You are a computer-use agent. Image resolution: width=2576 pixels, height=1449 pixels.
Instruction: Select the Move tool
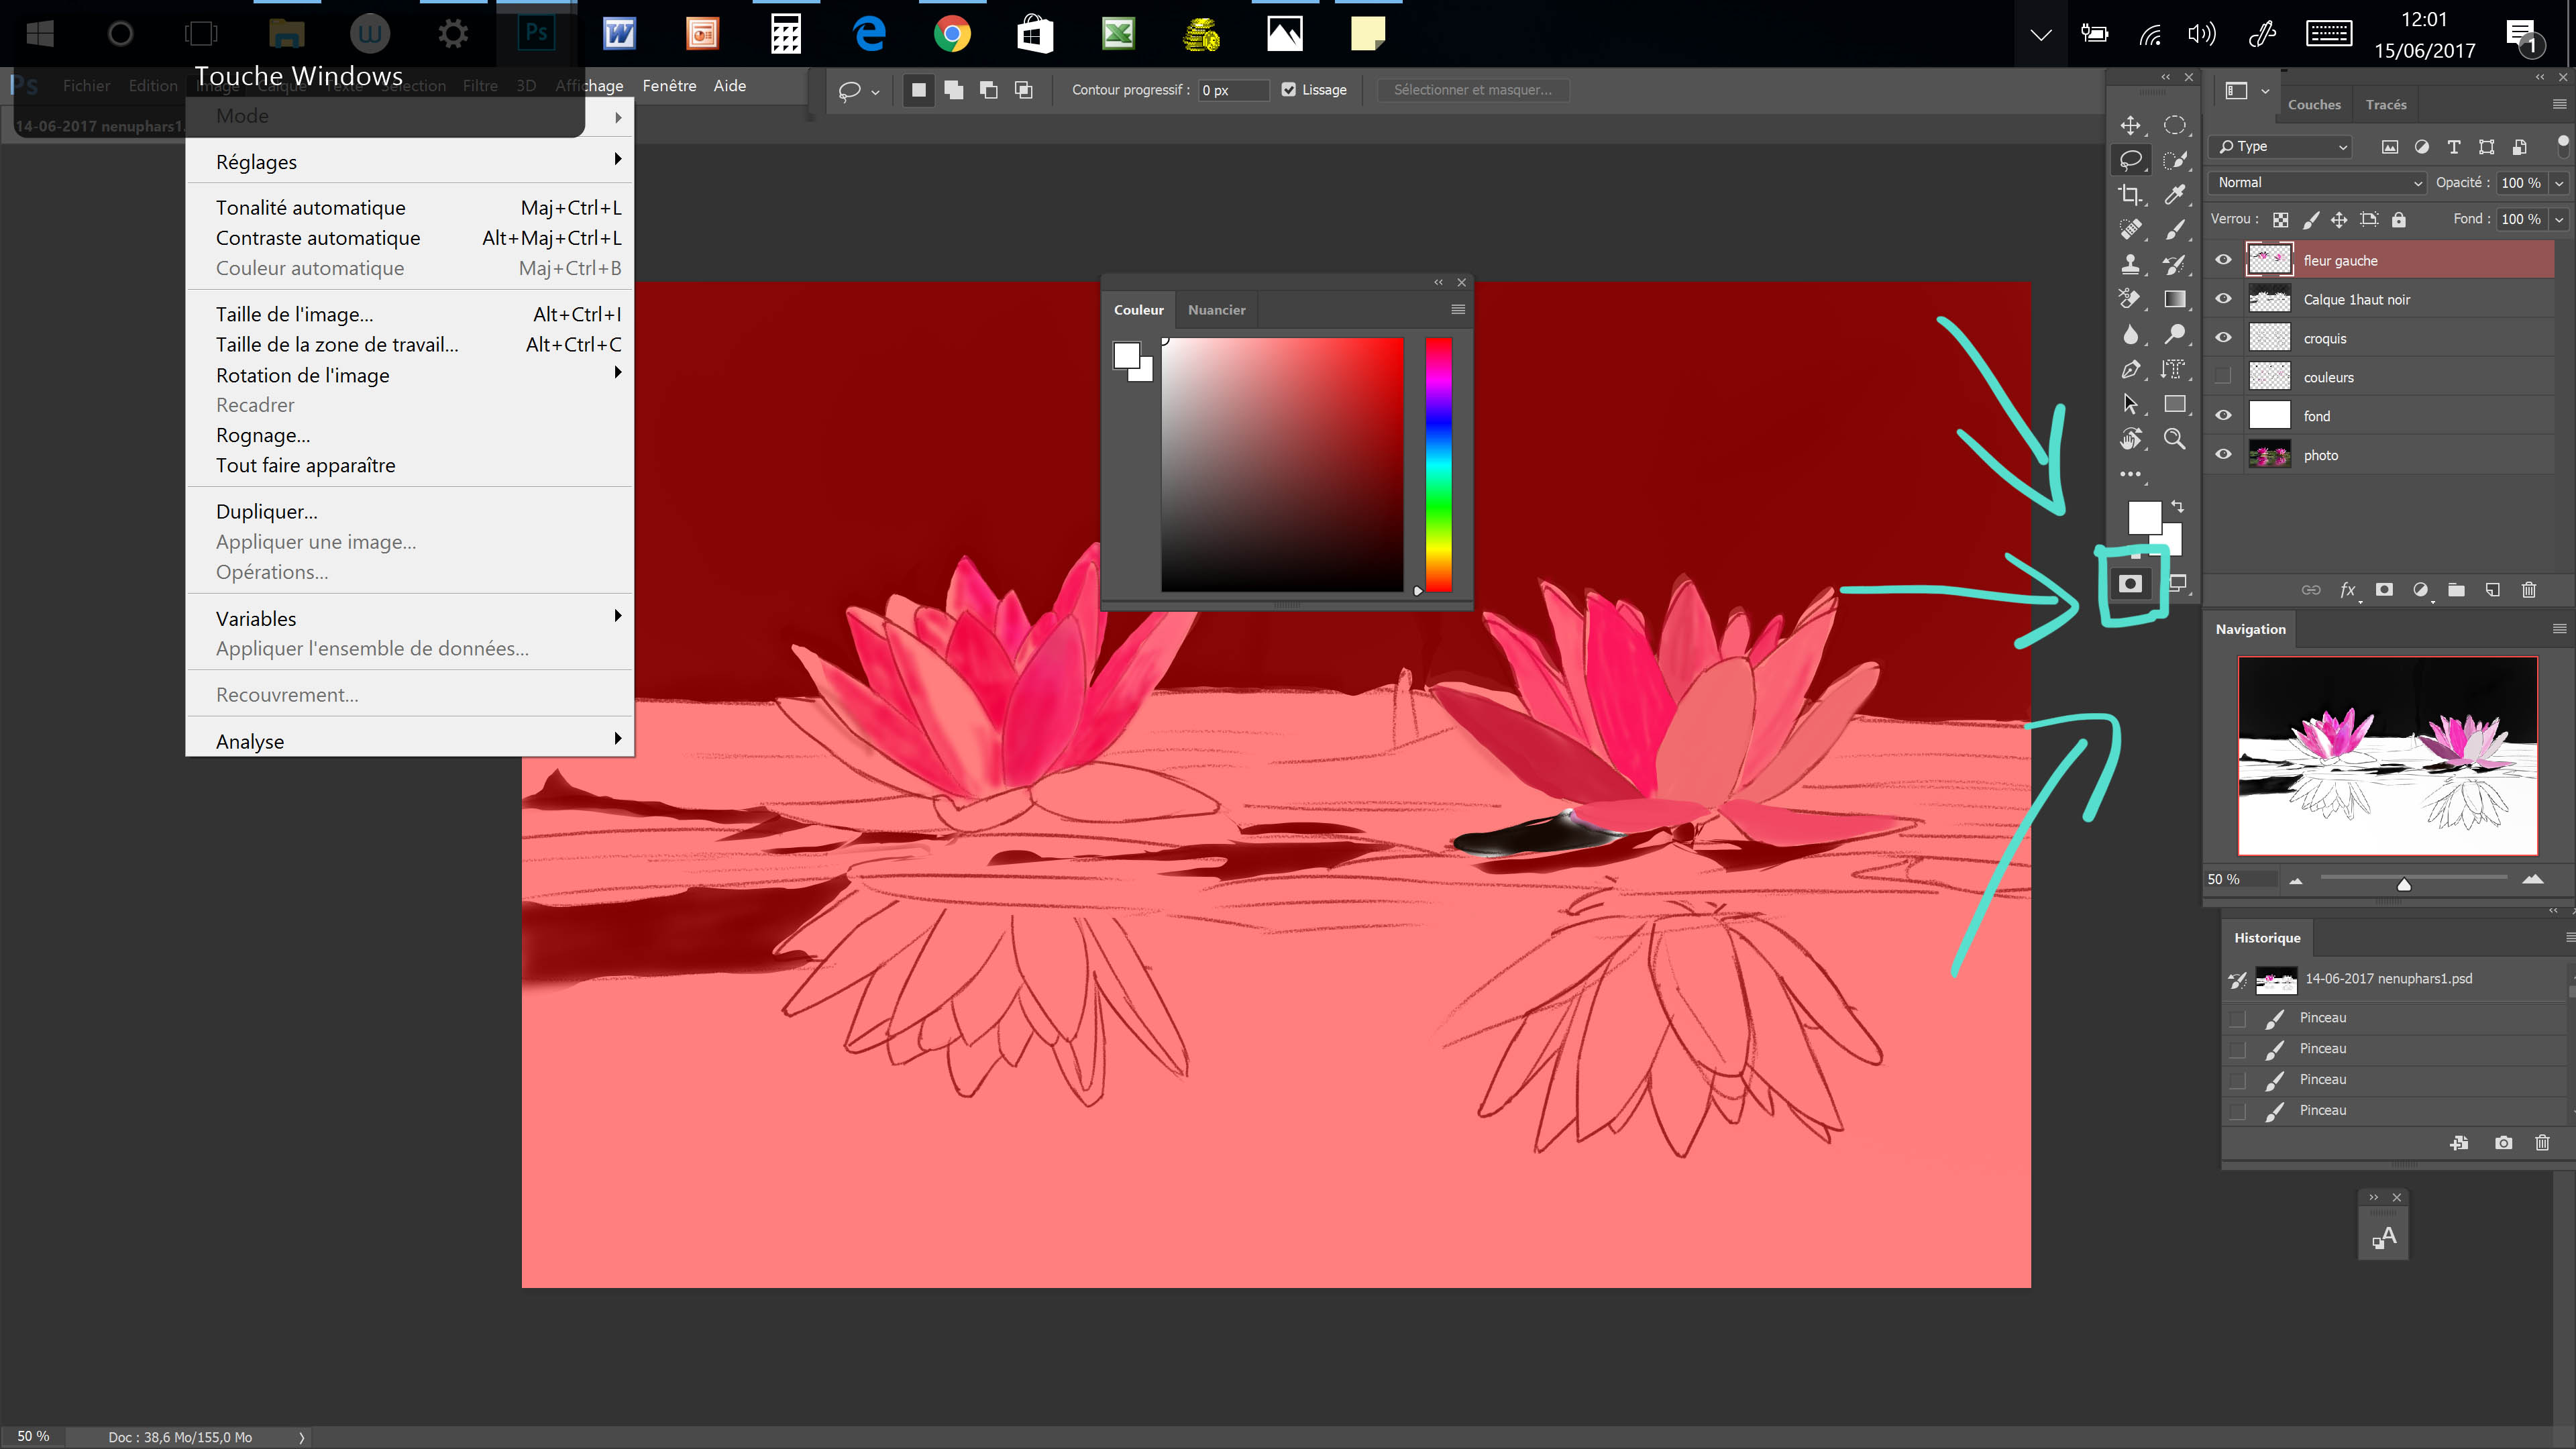click(x=2130, y=126)
